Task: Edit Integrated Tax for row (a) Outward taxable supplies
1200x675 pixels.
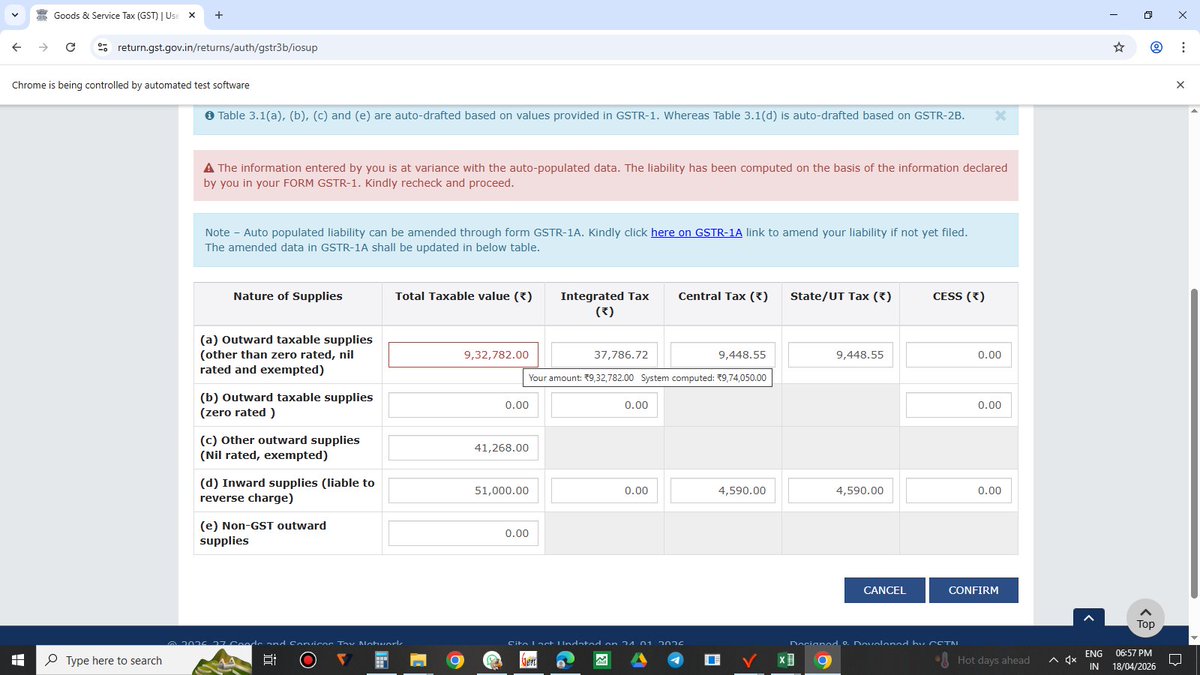Action: [x=604, y=355]
